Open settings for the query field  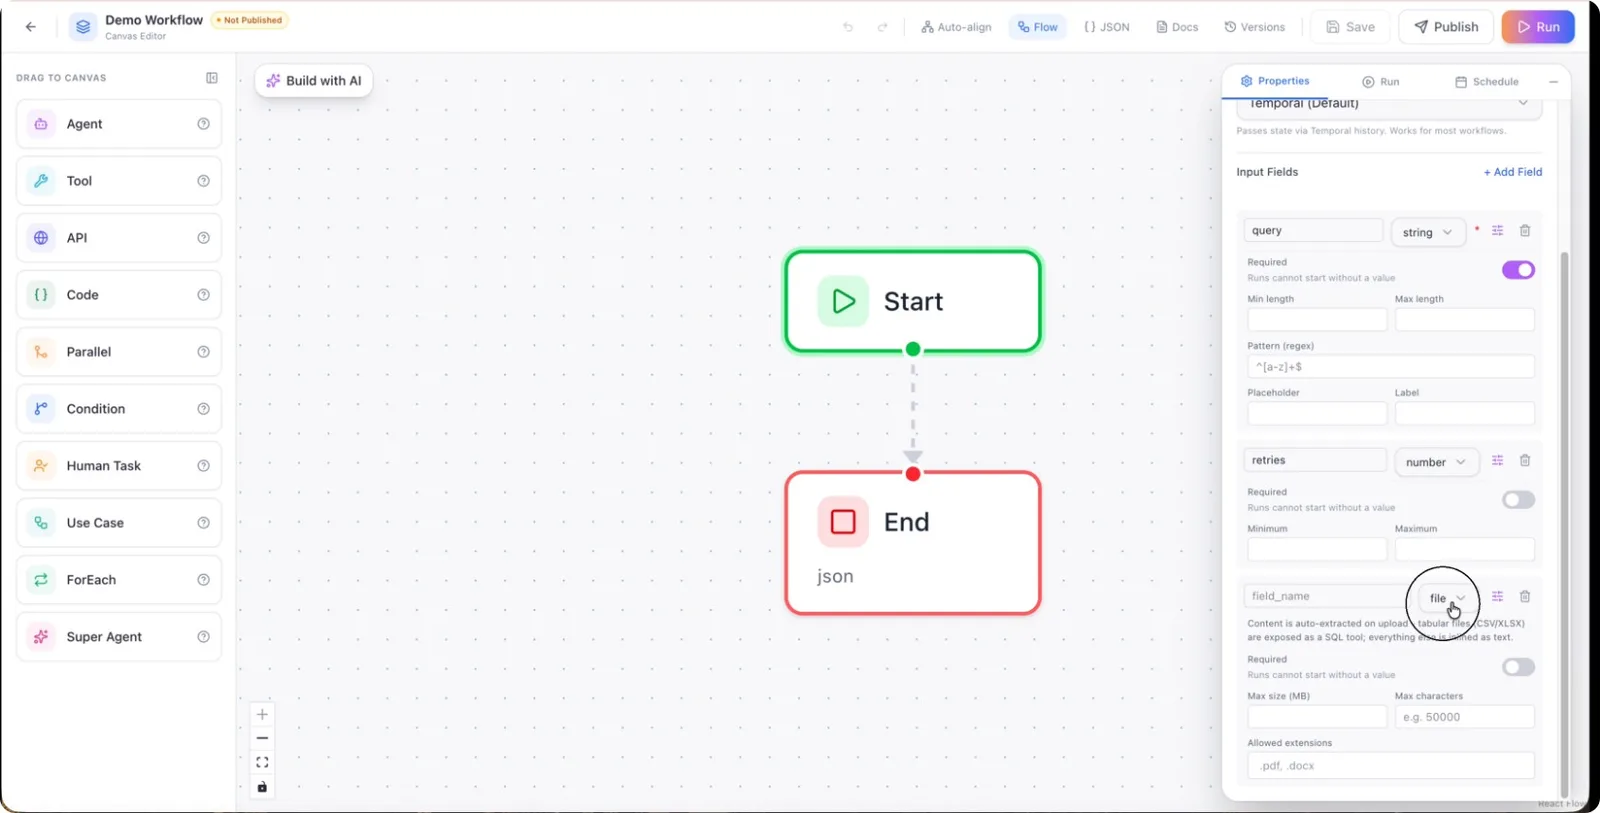1497,231
